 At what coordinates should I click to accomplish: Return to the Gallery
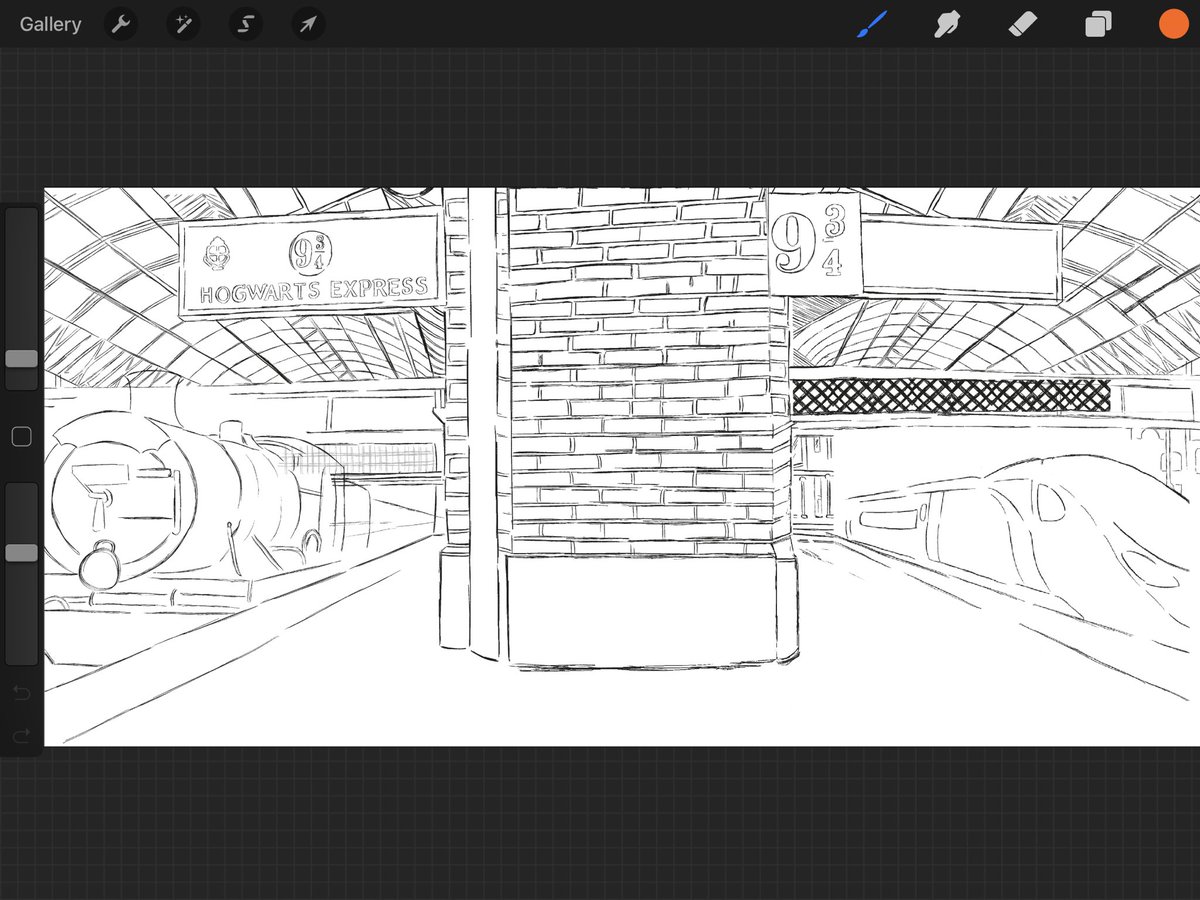[x=50, y=24]
